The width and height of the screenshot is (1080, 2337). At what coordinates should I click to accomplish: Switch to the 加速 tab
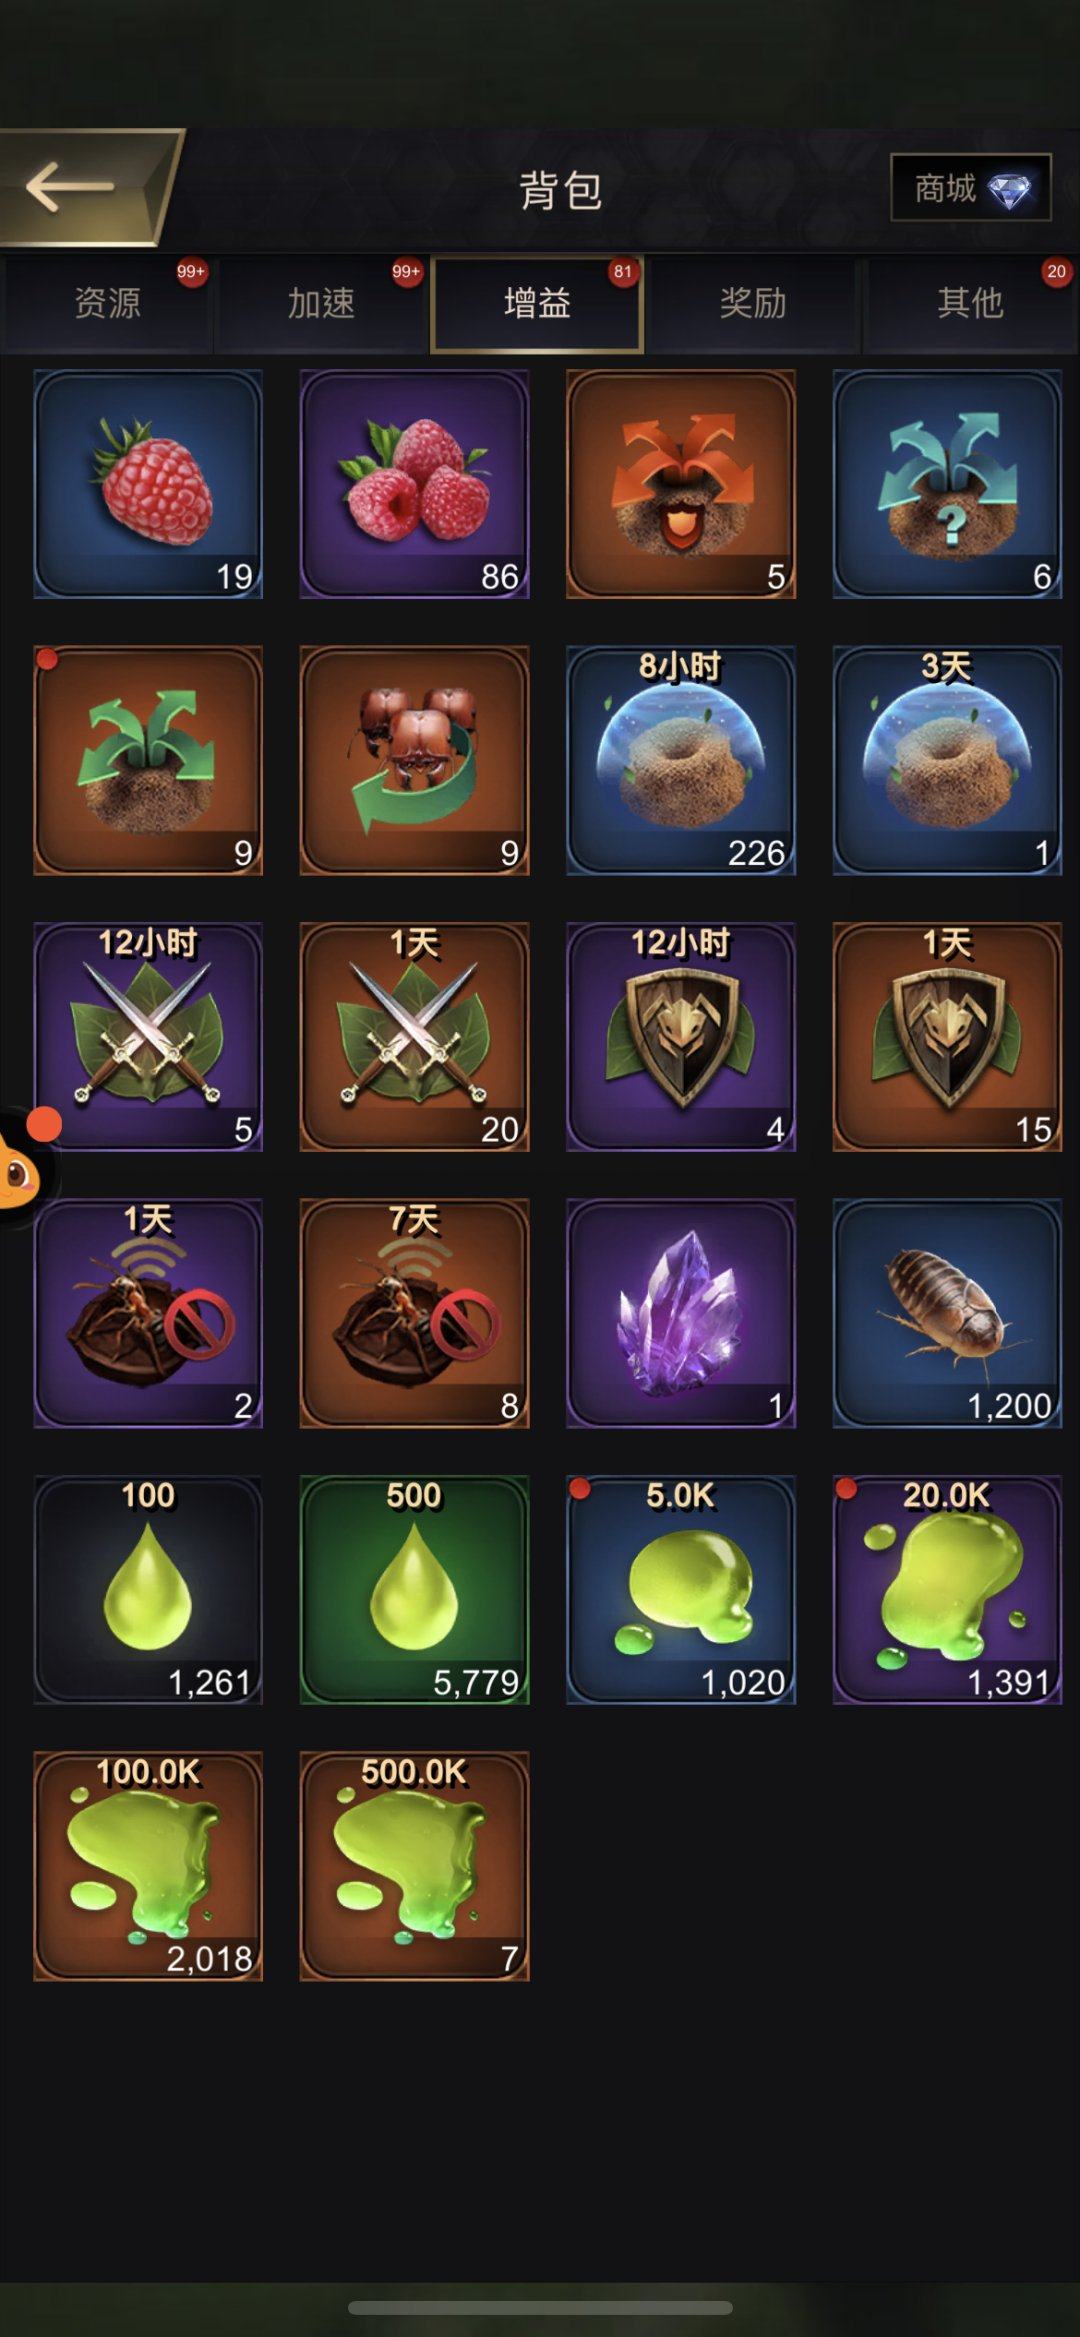coord(321,303)
